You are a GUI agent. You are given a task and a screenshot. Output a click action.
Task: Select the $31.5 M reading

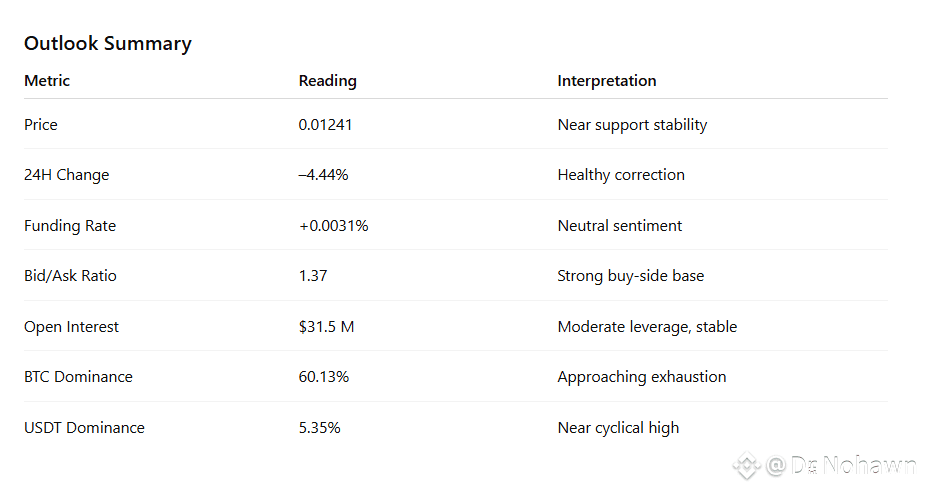326,327
